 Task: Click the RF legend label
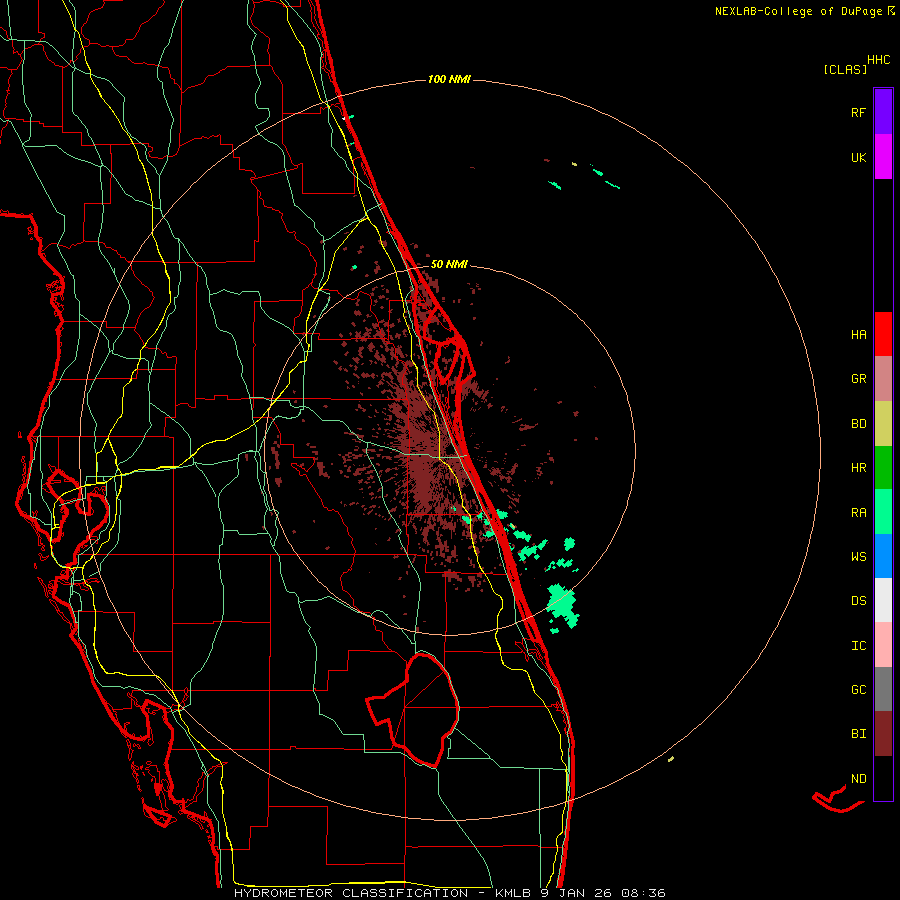858,112
